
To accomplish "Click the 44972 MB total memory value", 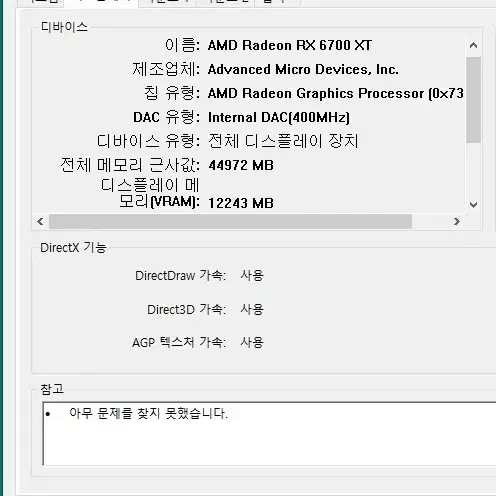I will pos(241,165).
